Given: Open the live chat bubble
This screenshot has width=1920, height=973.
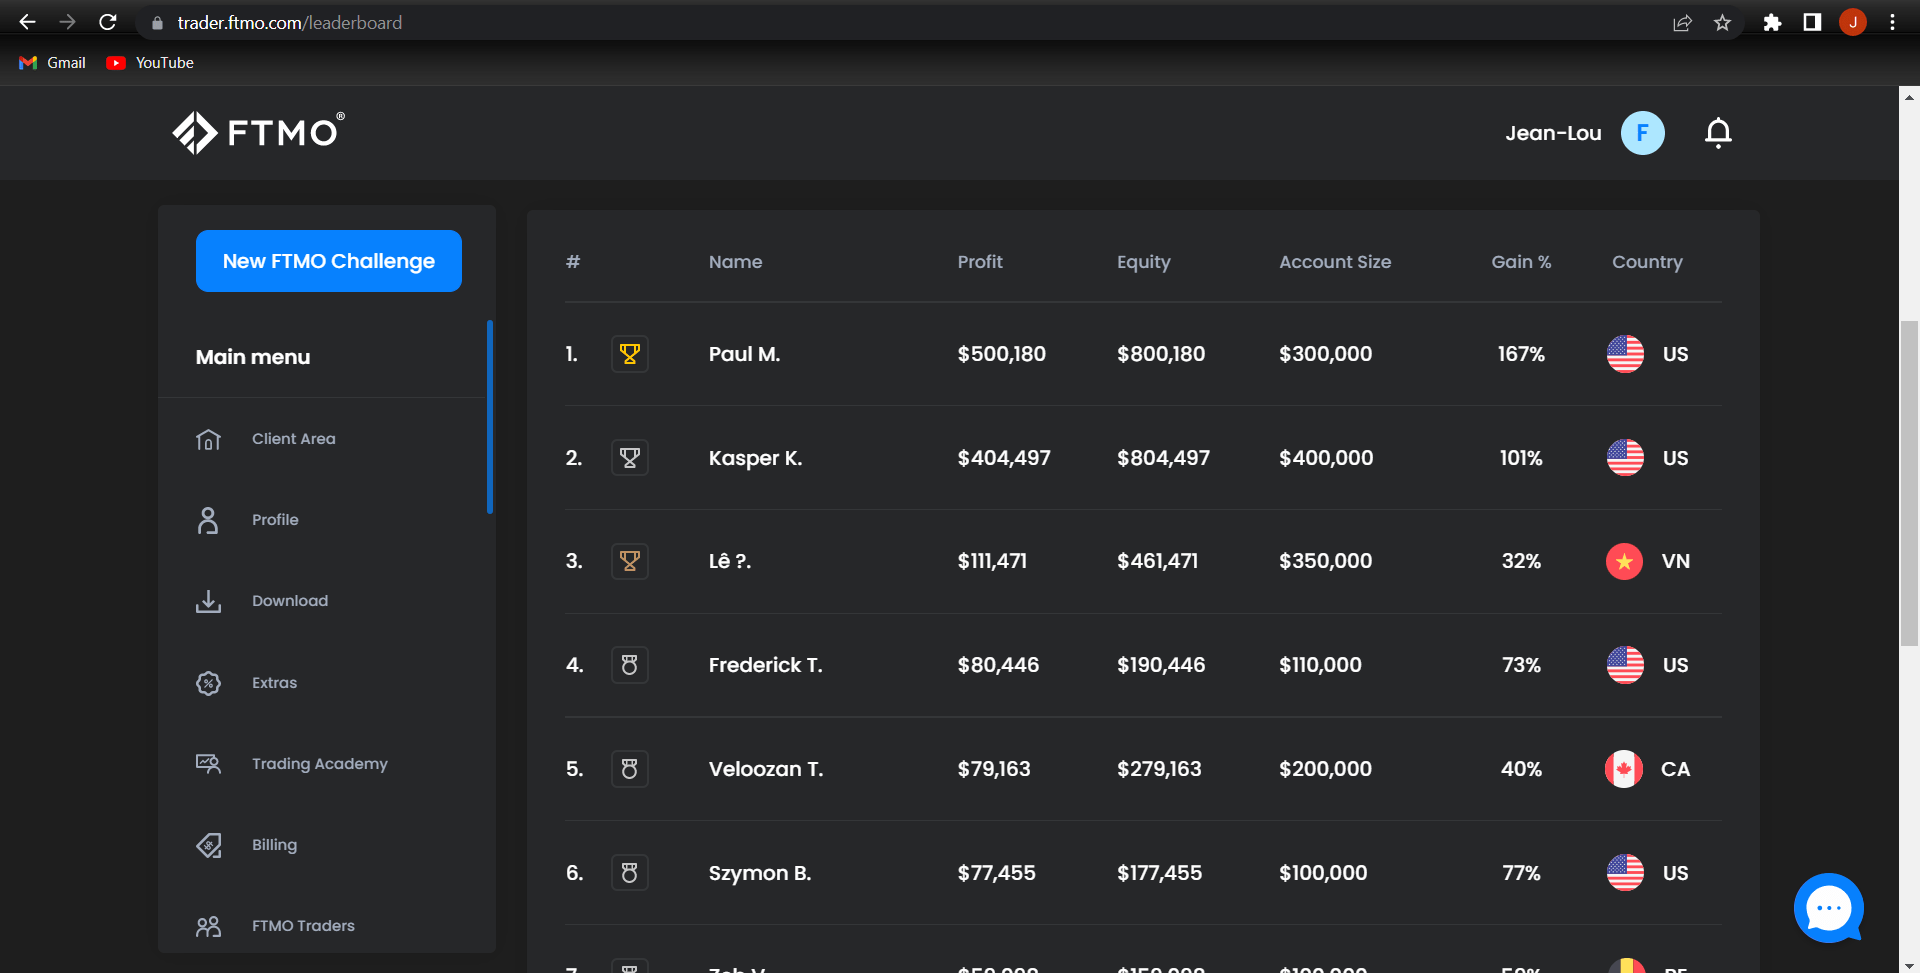Looking at the screenshot, I should [1828, 908].
